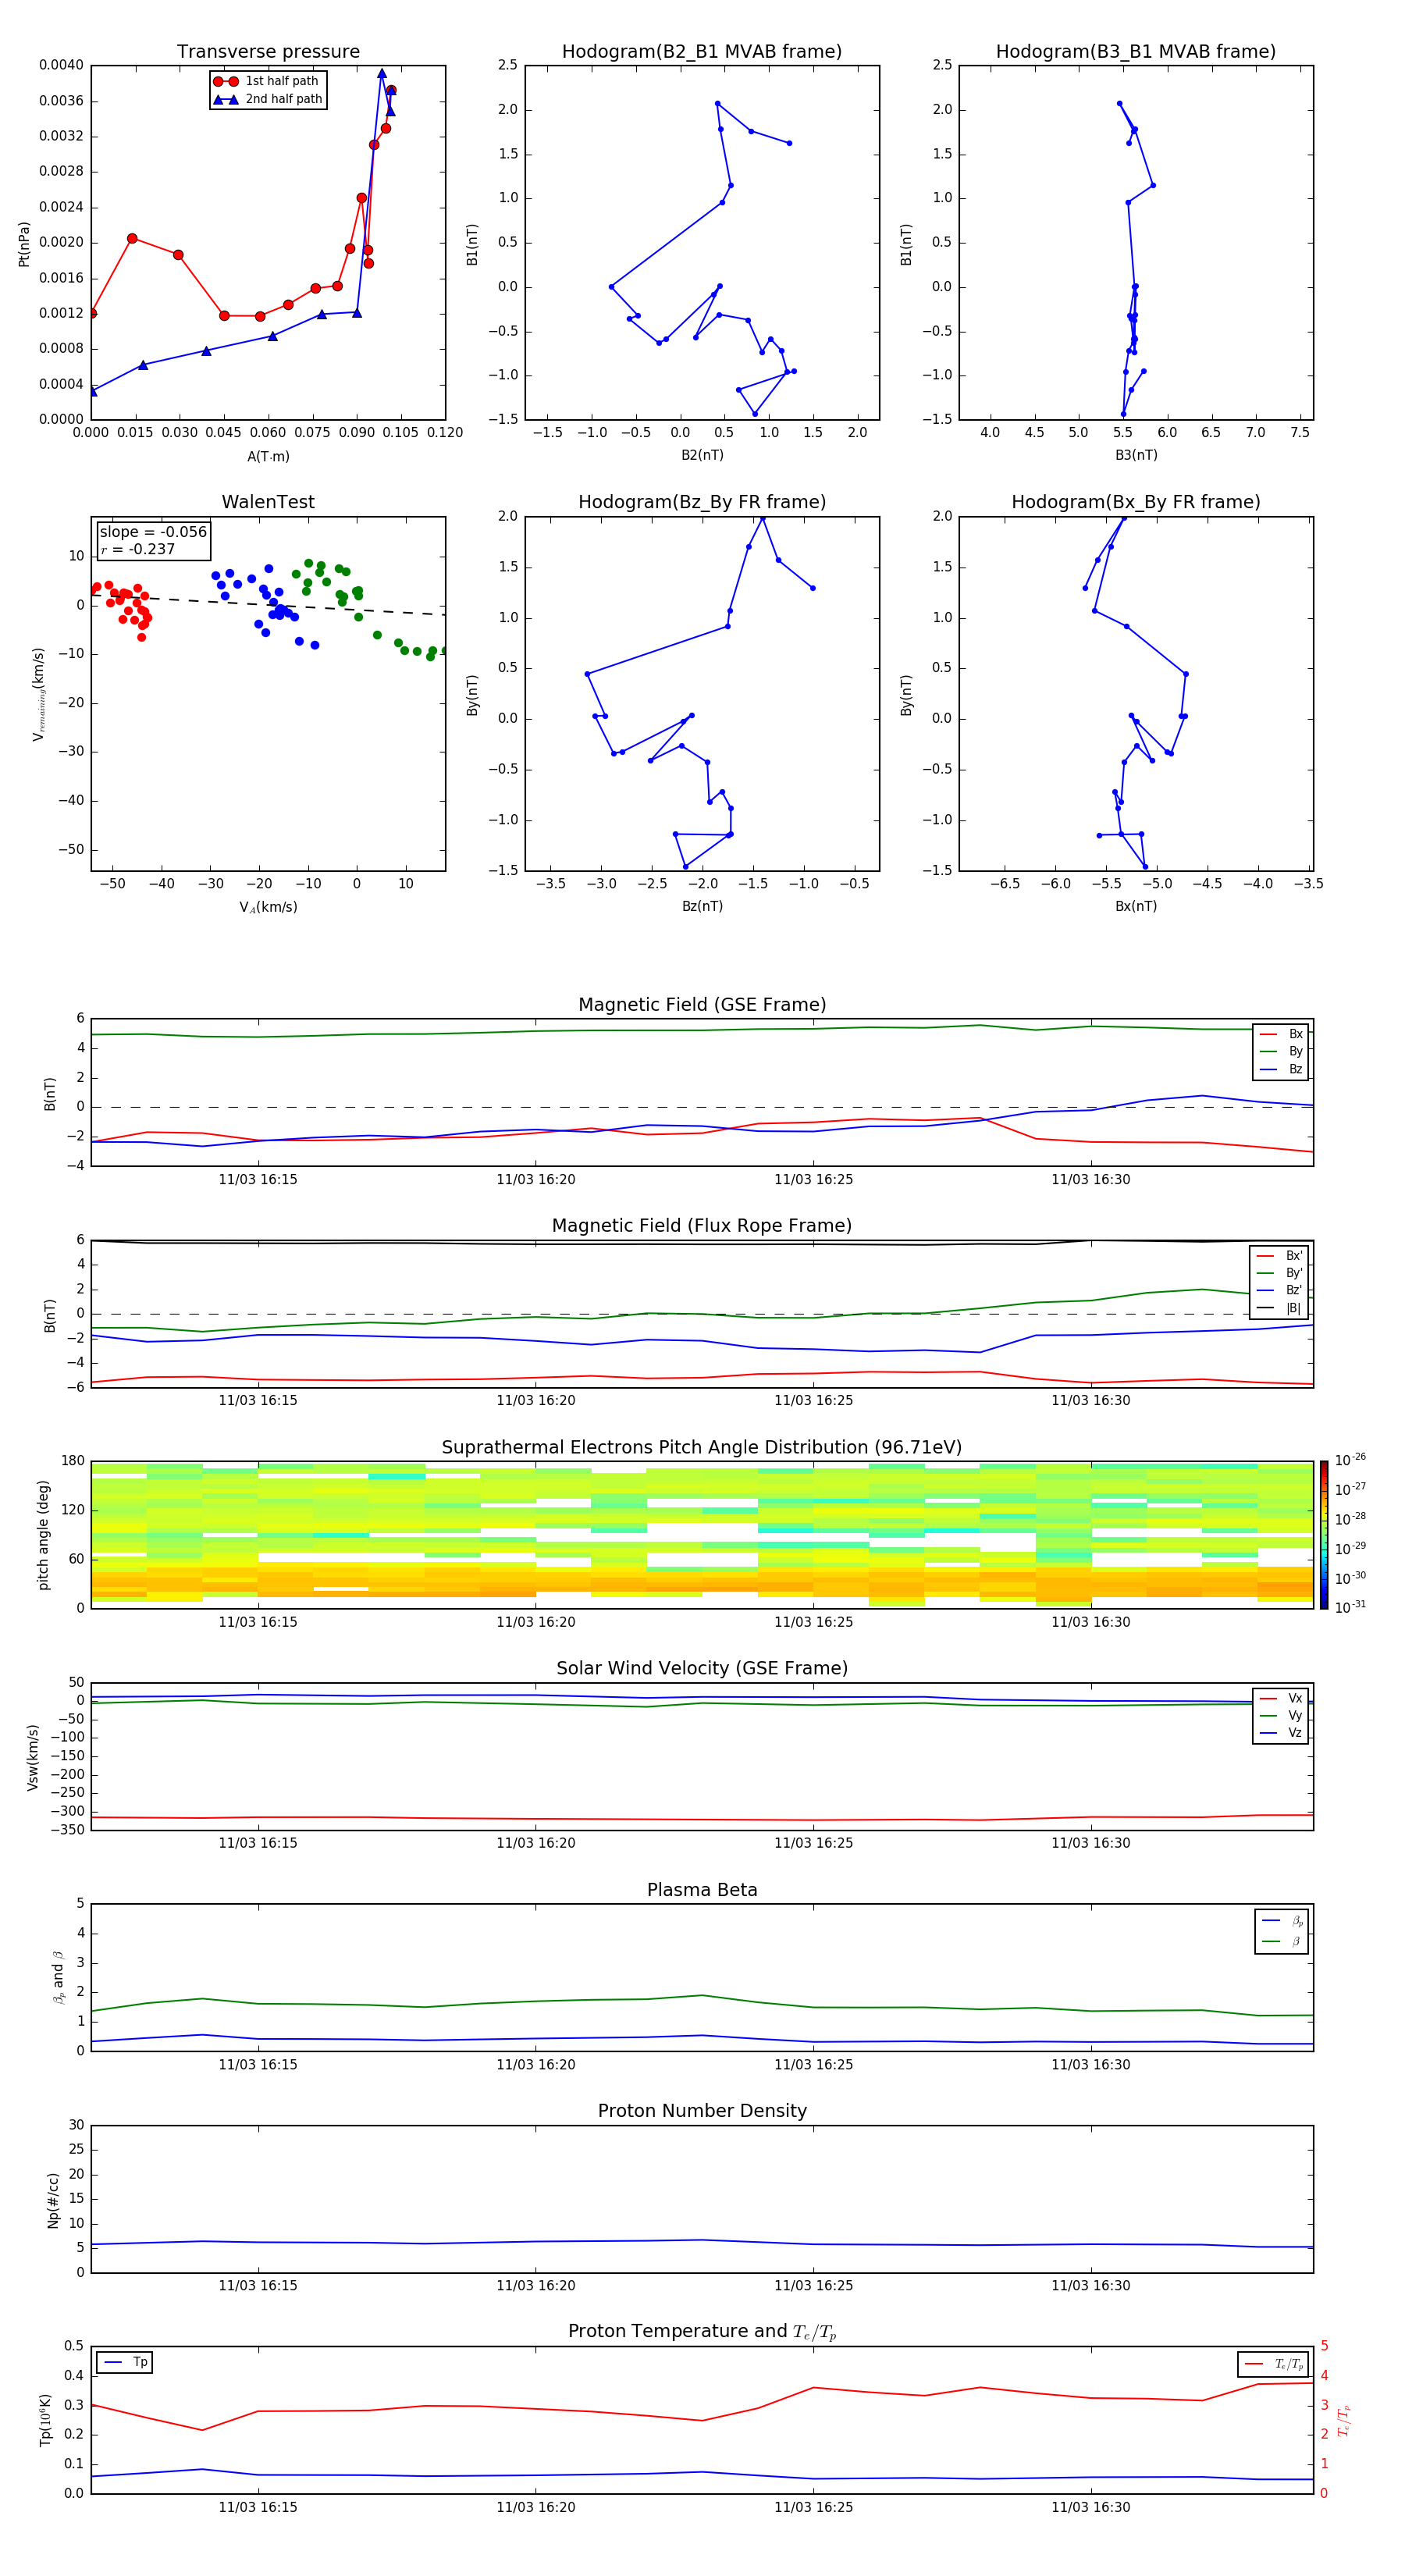1405x2576 pixels.
Task: Click the "Pt(nPa)" y-axis label
Action: [24, 243]
